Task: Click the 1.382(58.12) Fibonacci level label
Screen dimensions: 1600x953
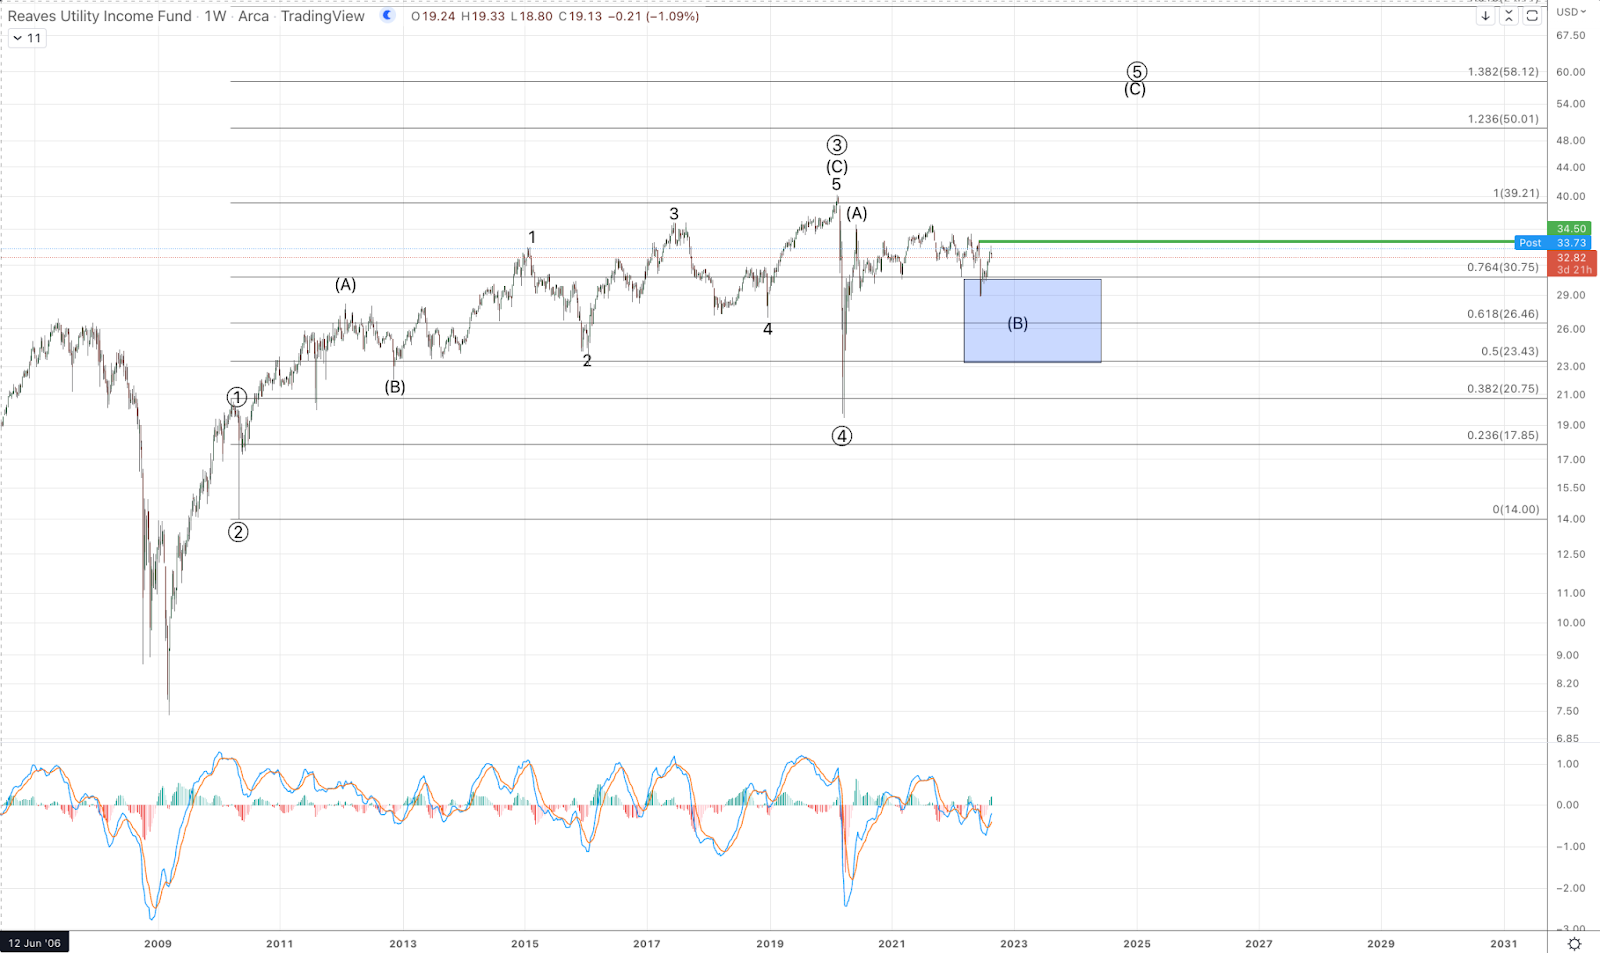Action: click(1503, 72)
